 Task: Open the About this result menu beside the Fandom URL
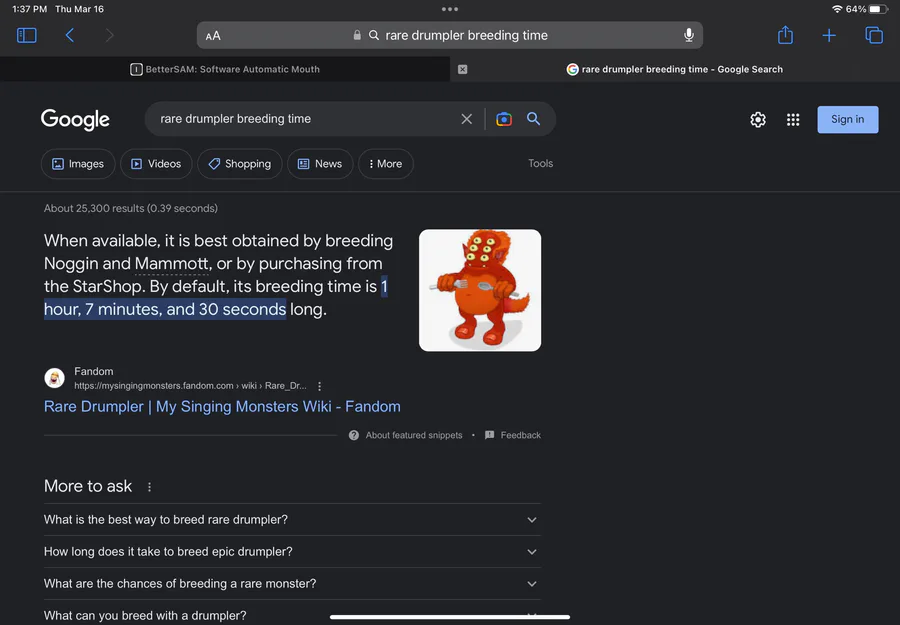tap(319, 386)
